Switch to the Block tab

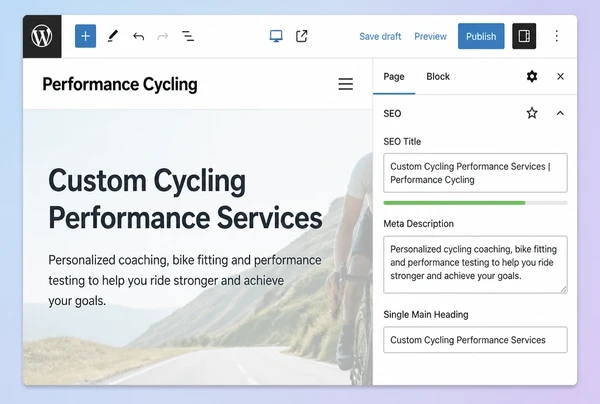tap(438, 77)
